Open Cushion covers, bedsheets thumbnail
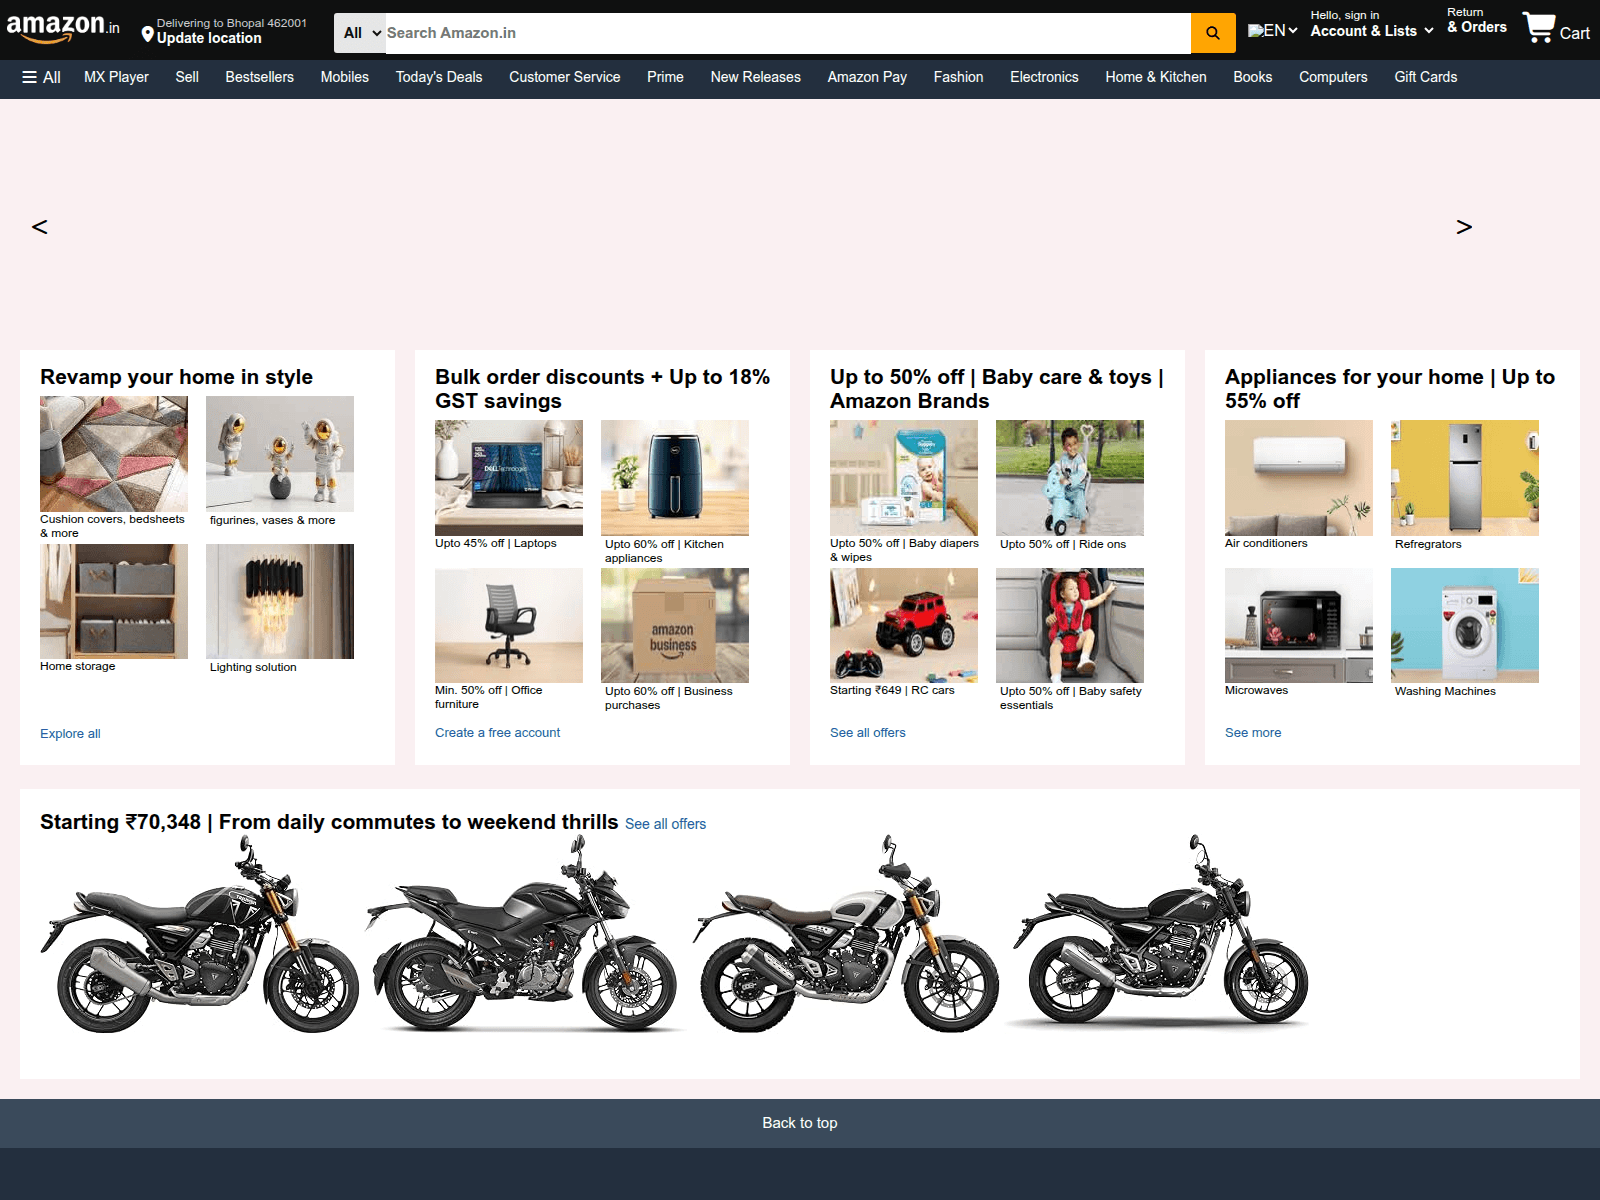The image size is (1600, 1200). coord(114,454)
